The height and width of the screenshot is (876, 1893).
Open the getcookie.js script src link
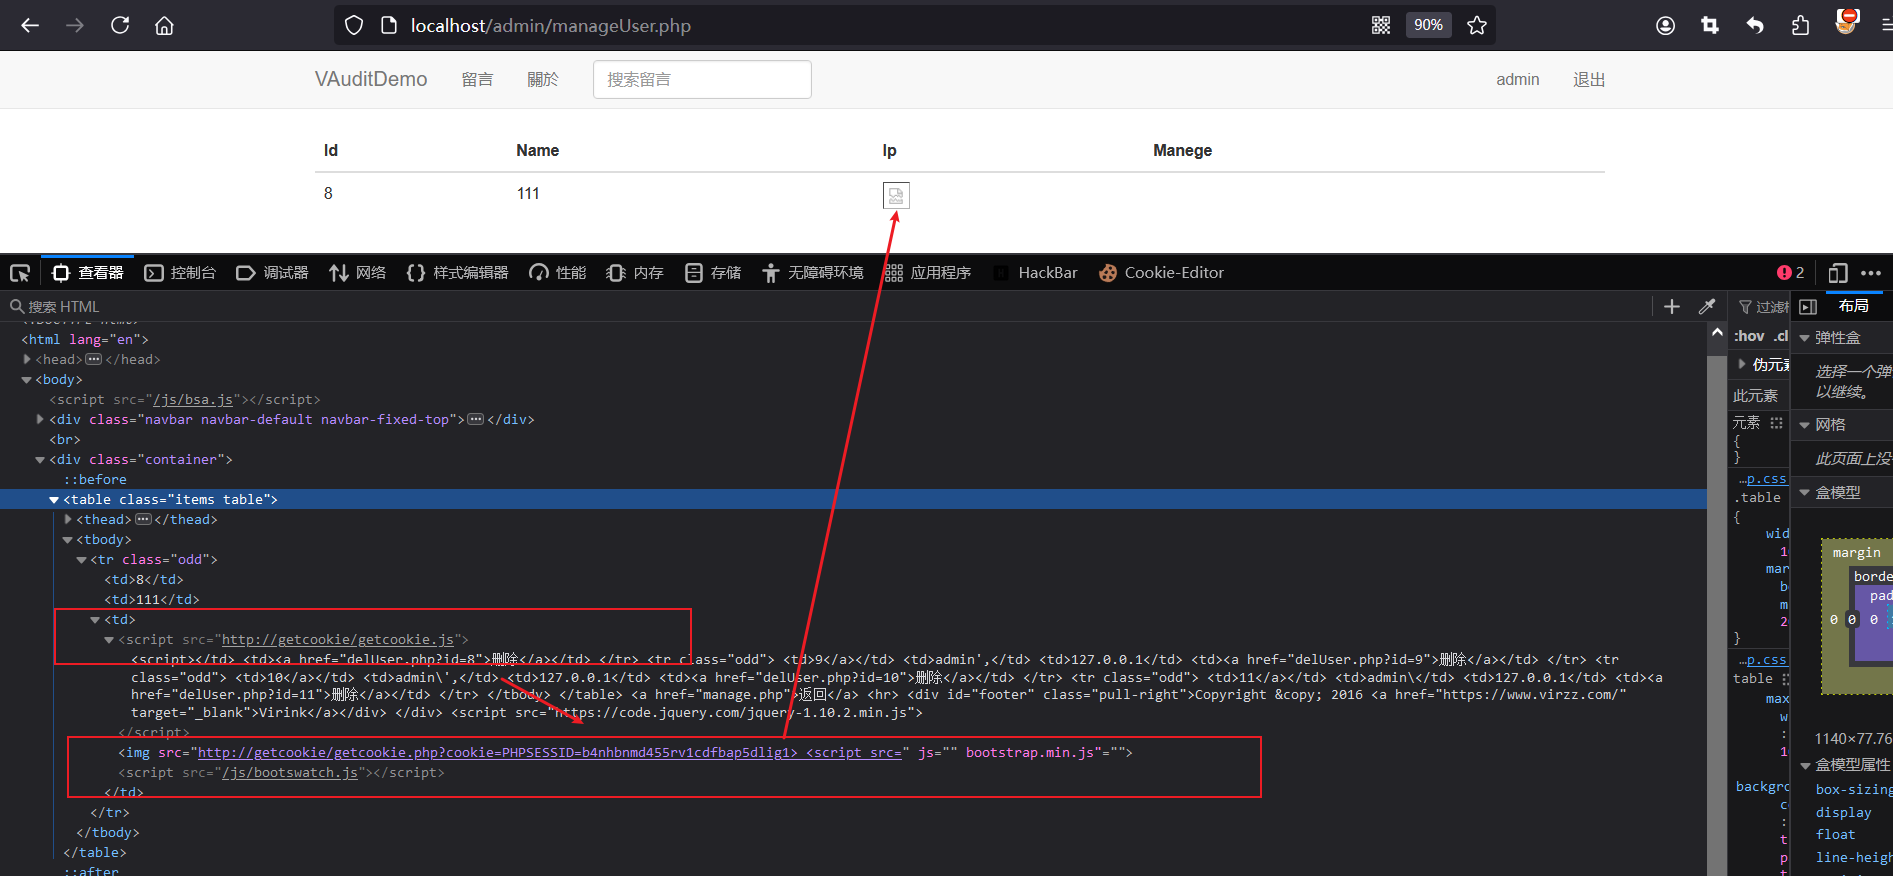(x=338, y=640)
